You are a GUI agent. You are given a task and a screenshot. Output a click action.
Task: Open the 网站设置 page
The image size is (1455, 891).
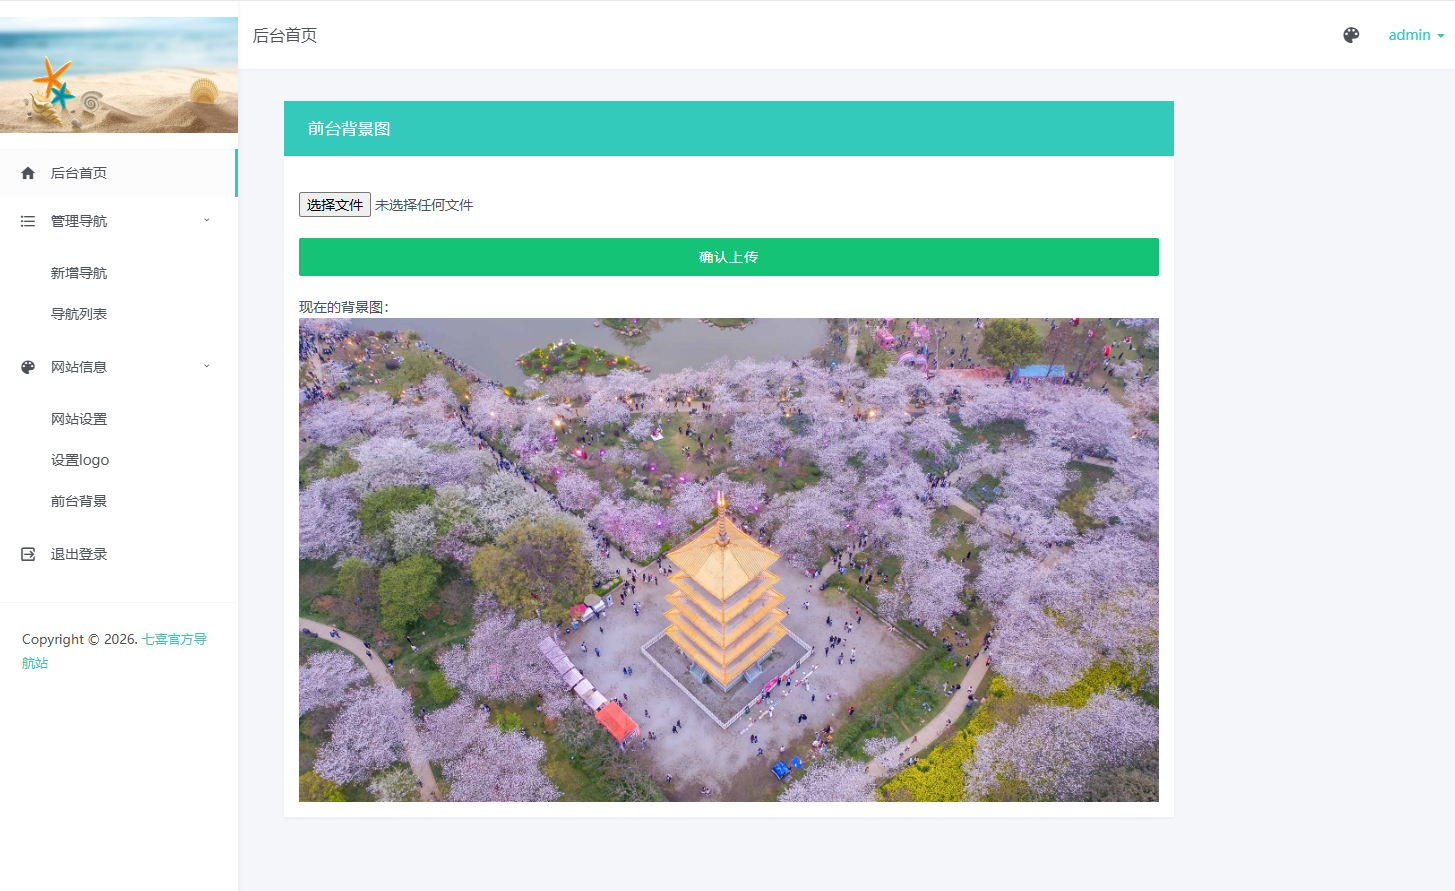79,418
